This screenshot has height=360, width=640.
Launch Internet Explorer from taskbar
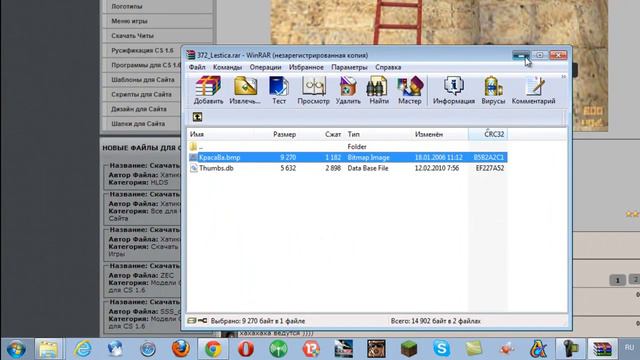click(82, 349)
